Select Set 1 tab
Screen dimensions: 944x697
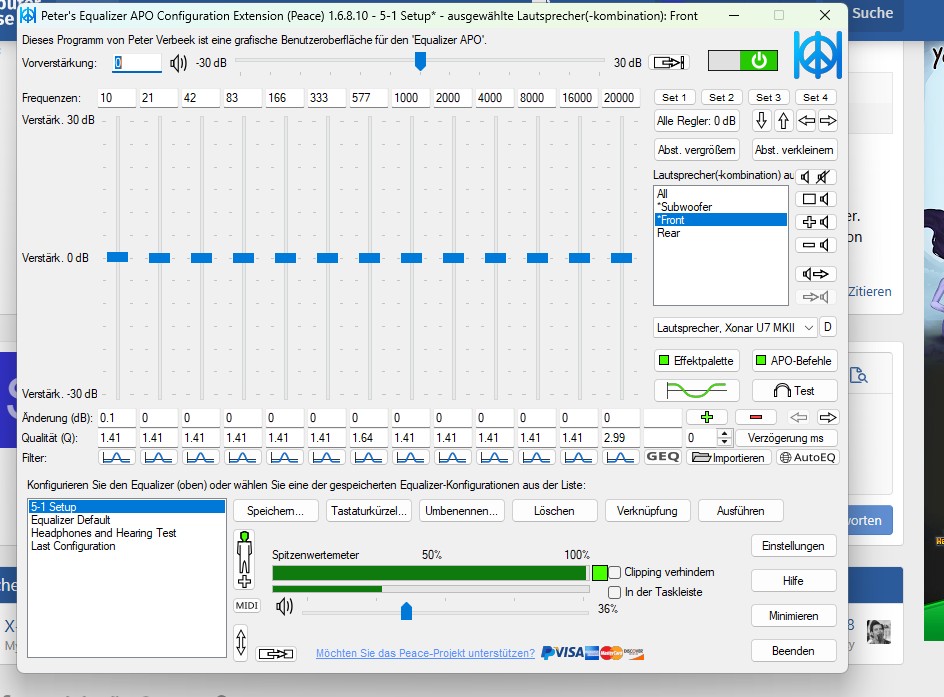tap(674, 98)
